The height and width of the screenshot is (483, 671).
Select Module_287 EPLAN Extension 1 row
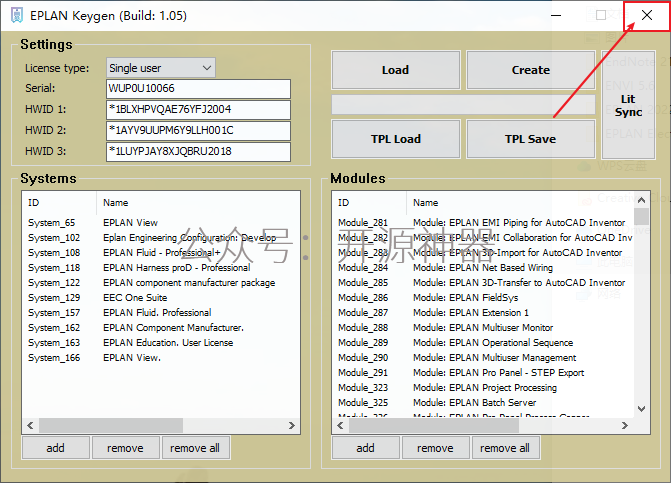[483, 312]
